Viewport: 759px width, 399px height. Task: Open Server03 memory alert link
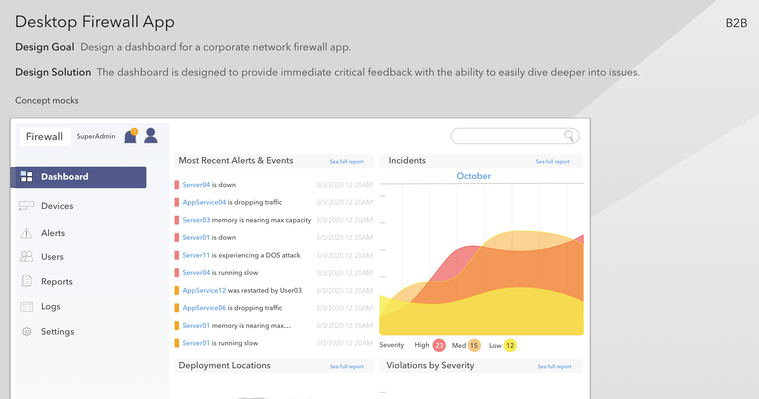(196, 220)
